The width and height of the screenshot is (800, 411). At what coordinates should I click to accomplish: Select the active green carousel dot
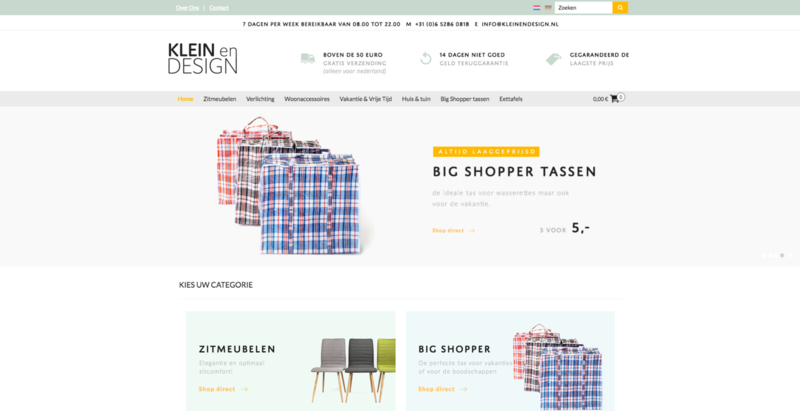click(x=782, y=255)
